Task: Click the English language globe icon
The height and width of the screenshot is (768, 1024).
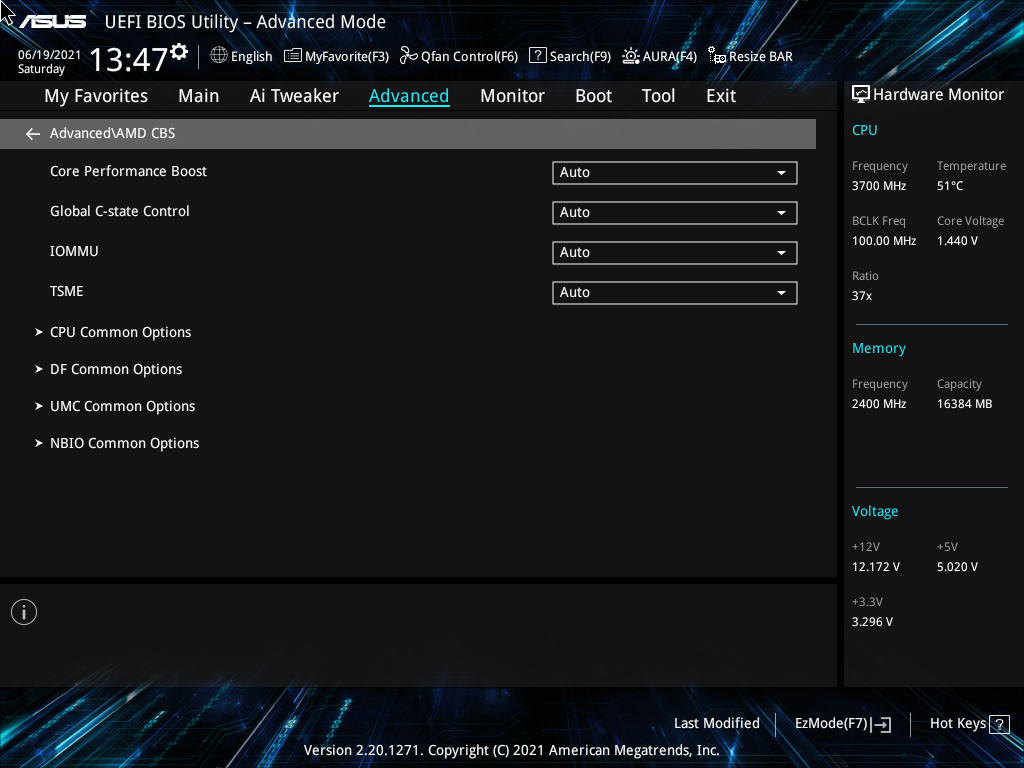Action: click(221, 56)
